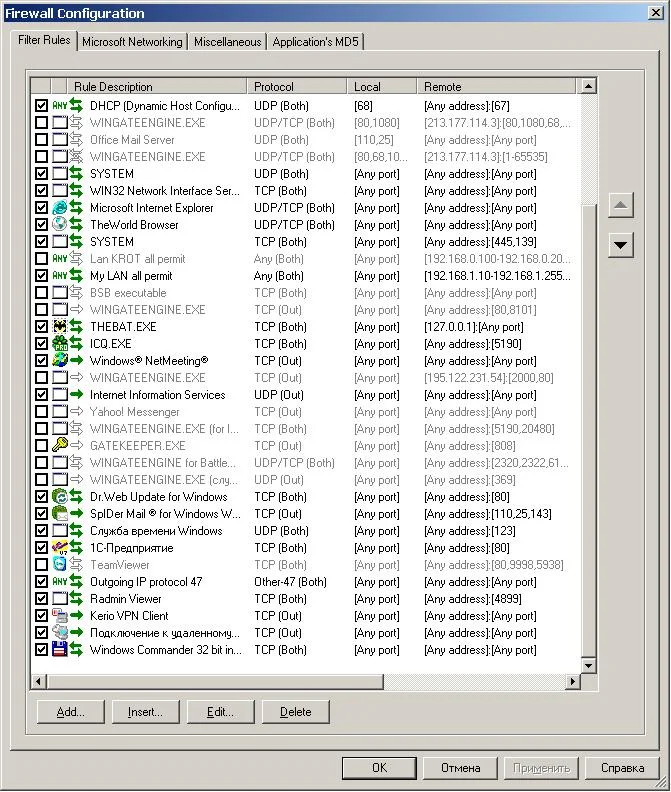Click the ANY icon beside Lan KROT all permit
The height and width of the screenshot is (792, 671).
click(x=60, y=259)
